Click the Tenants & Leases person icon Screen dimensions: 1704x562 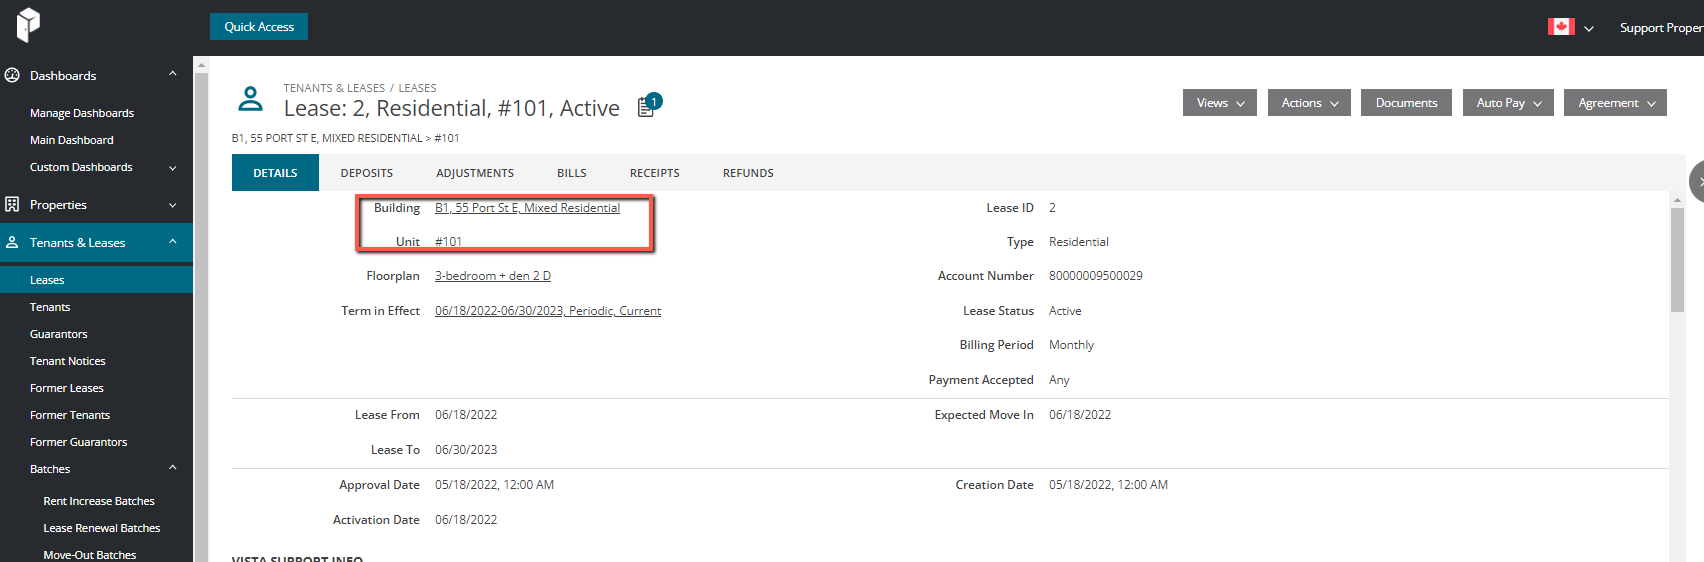point(12,242)
